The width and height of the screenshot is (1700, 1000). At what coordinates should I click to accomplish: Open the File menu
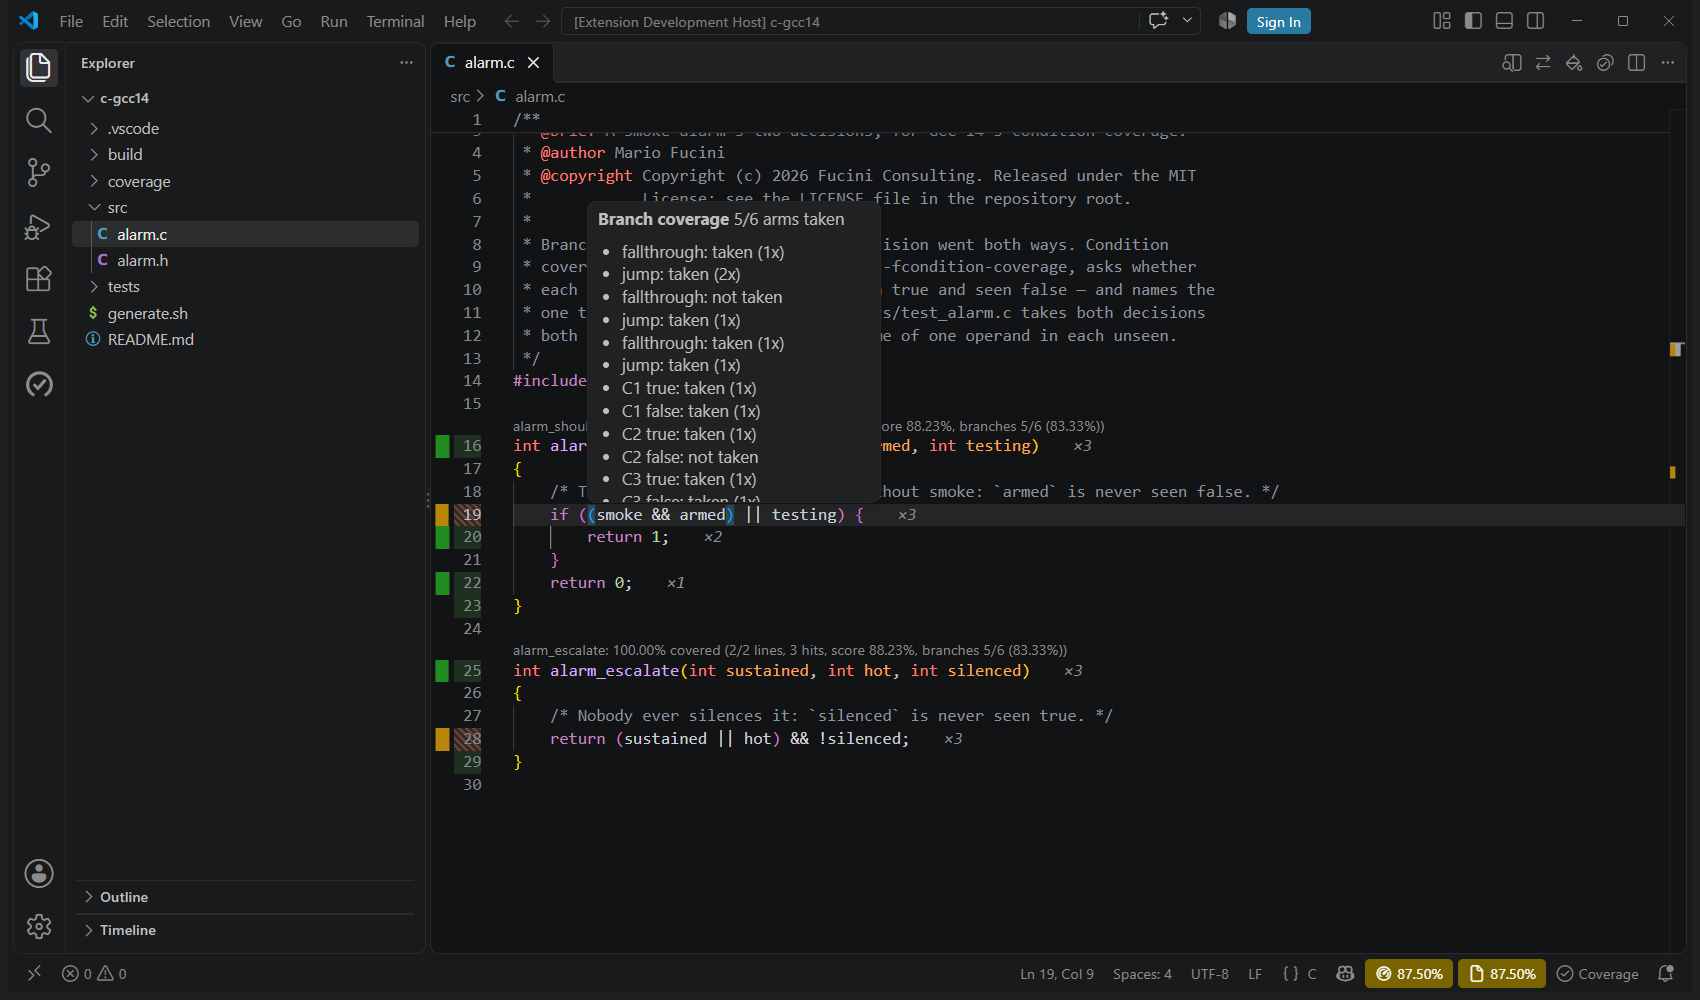pyautogui.click(x=71, y=21)
